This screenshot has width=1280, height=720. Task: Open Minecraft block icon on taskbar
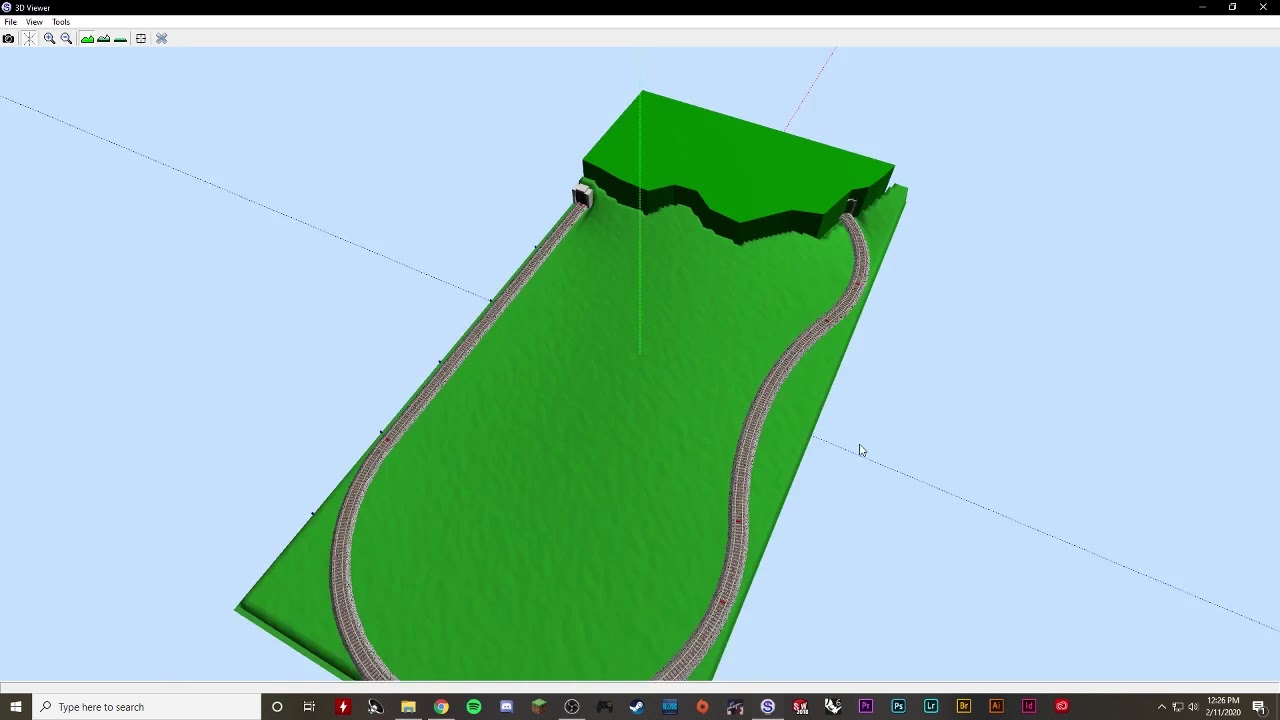(539, 707)
